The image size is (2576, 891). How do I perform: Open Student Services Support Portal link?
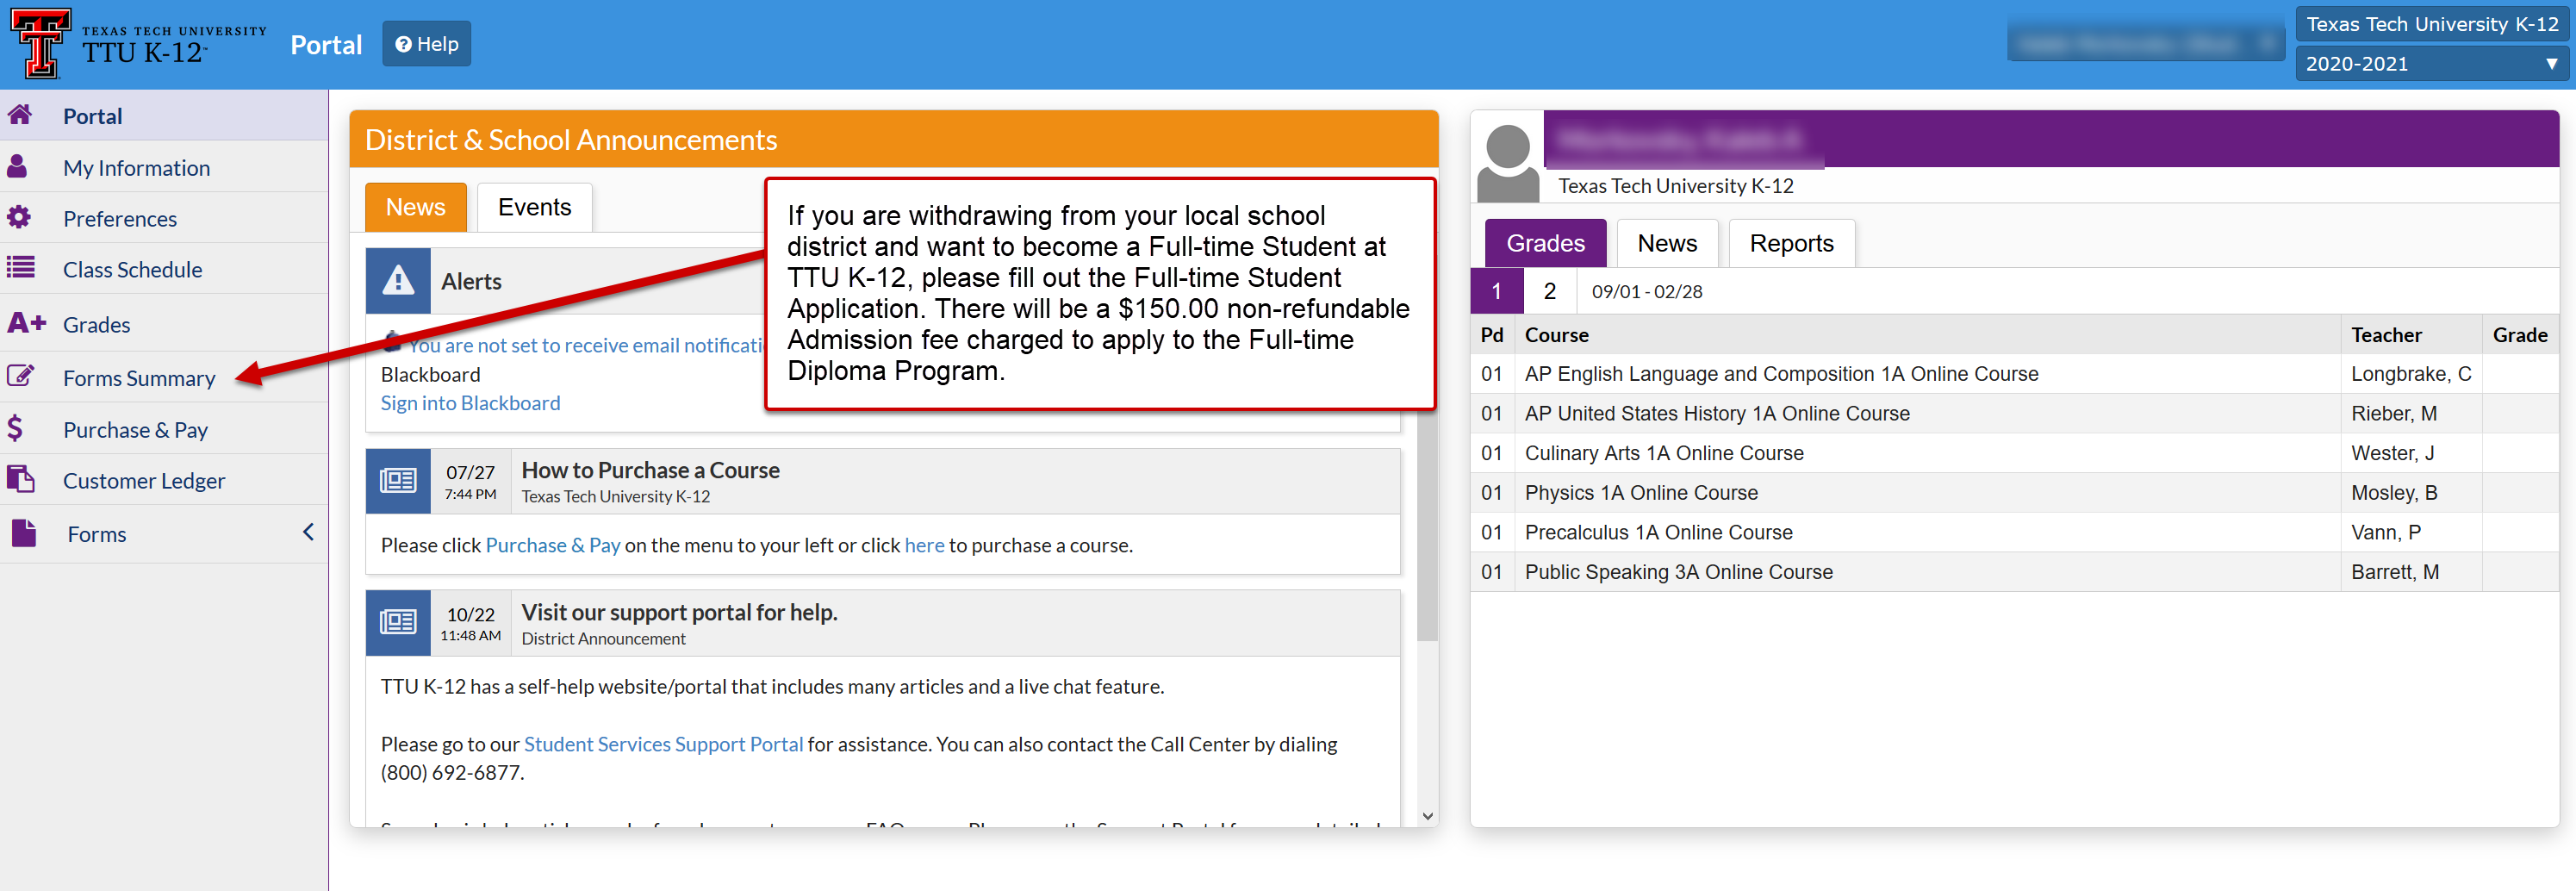(x=663, y=744)
